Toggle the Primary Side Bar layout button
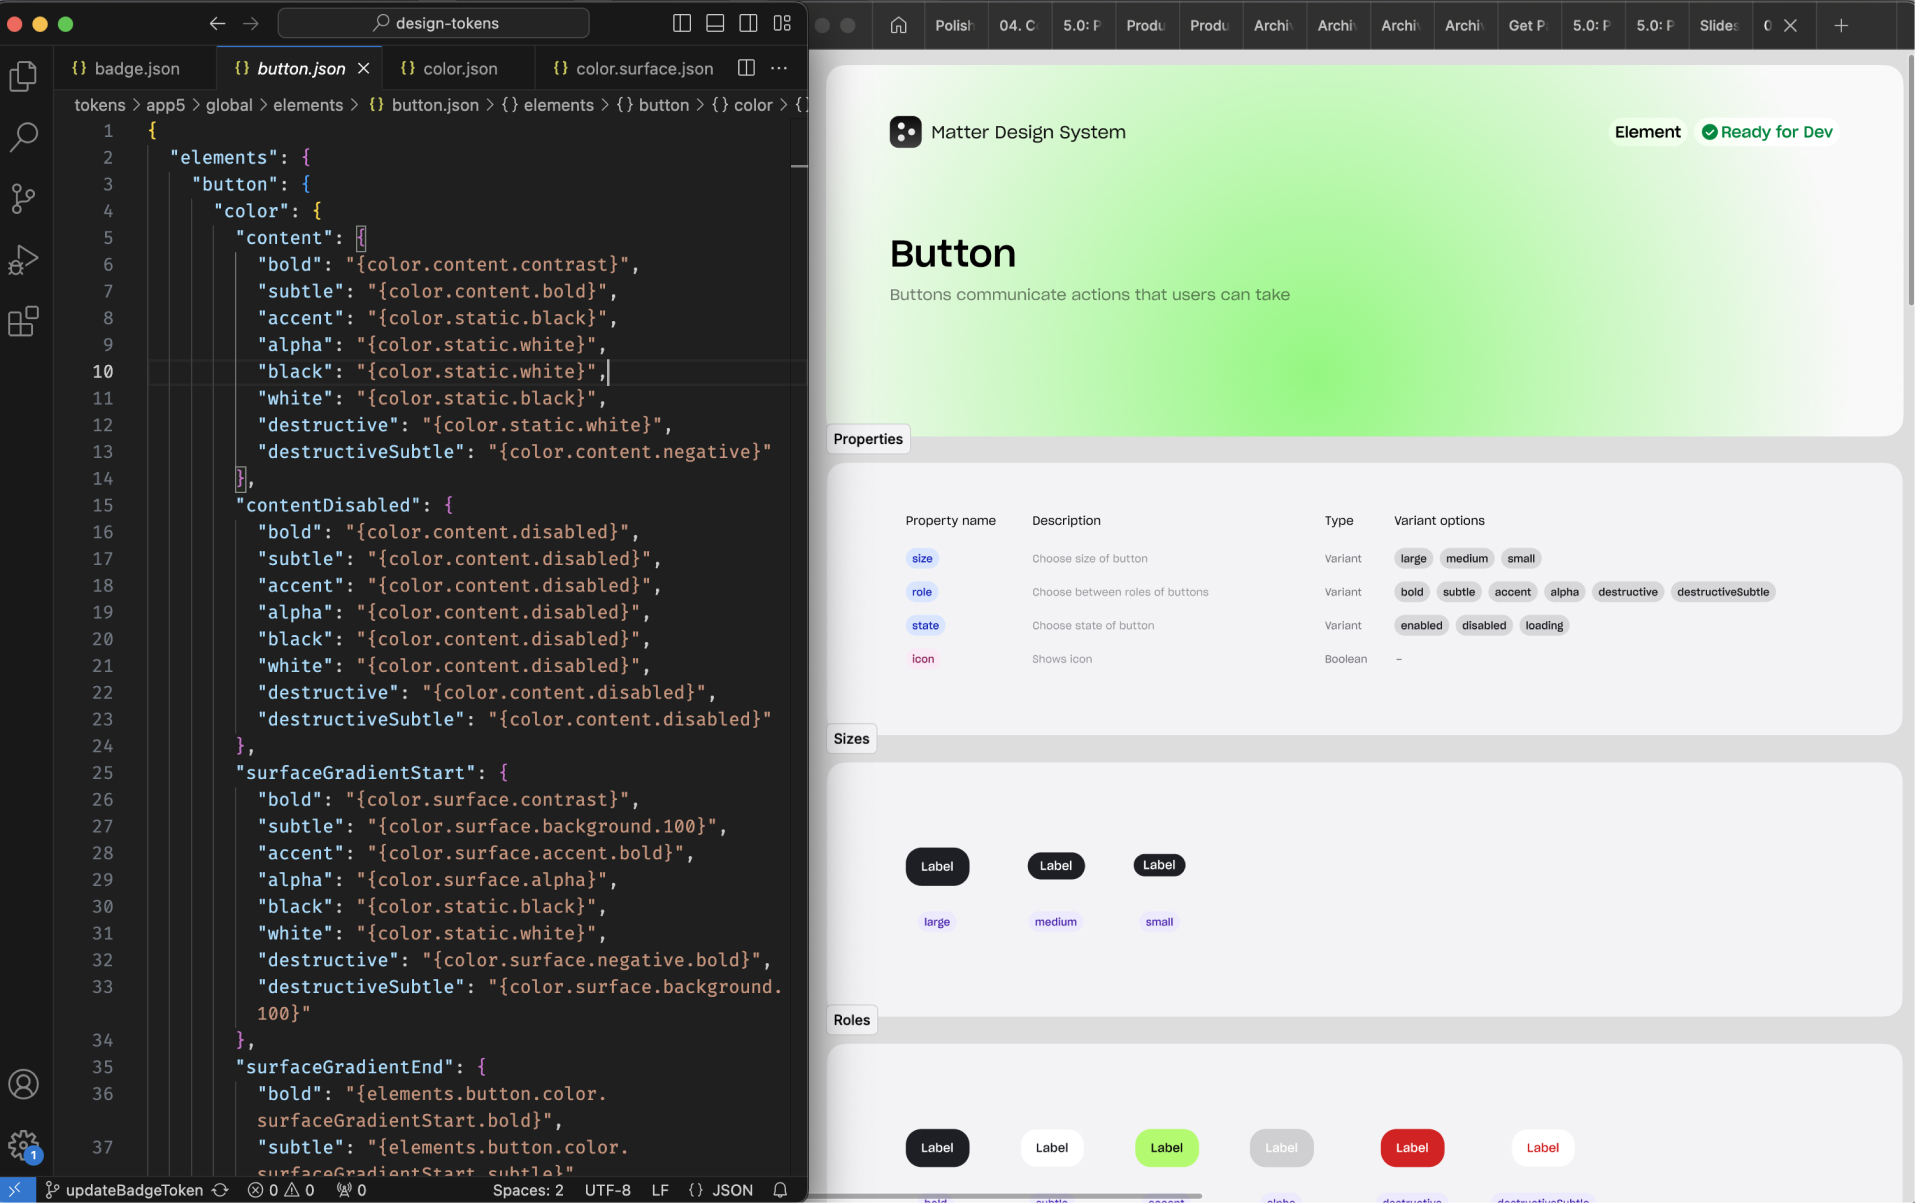This screenshot has height=1203, width=1915. click(682, 23)
